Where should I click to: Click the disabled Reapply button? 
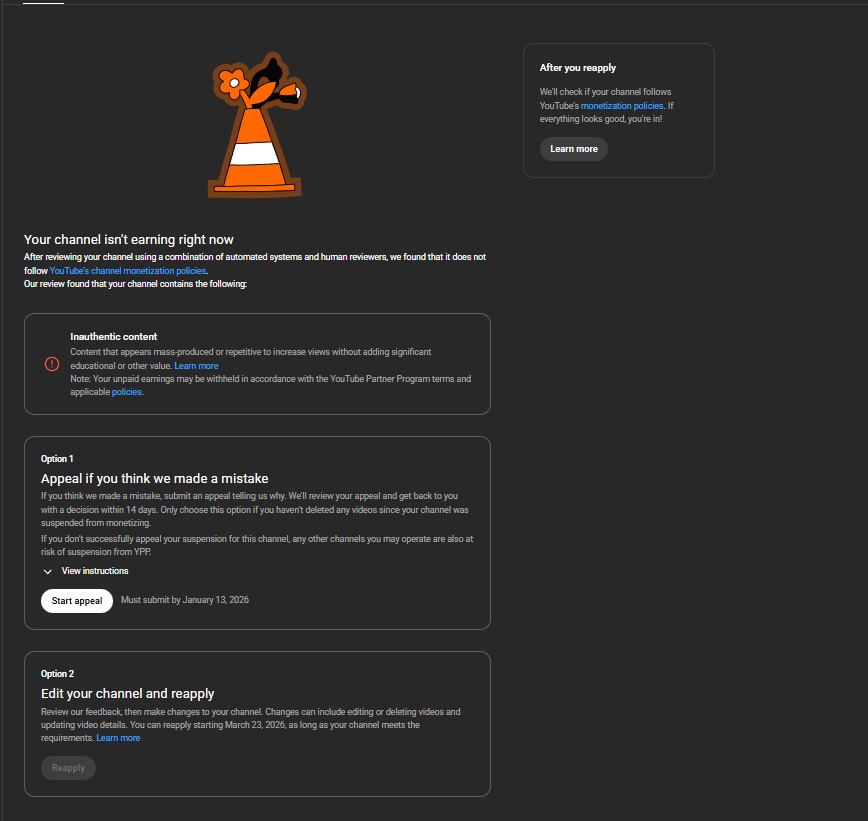pyautogui.click(x=68, y=768)
